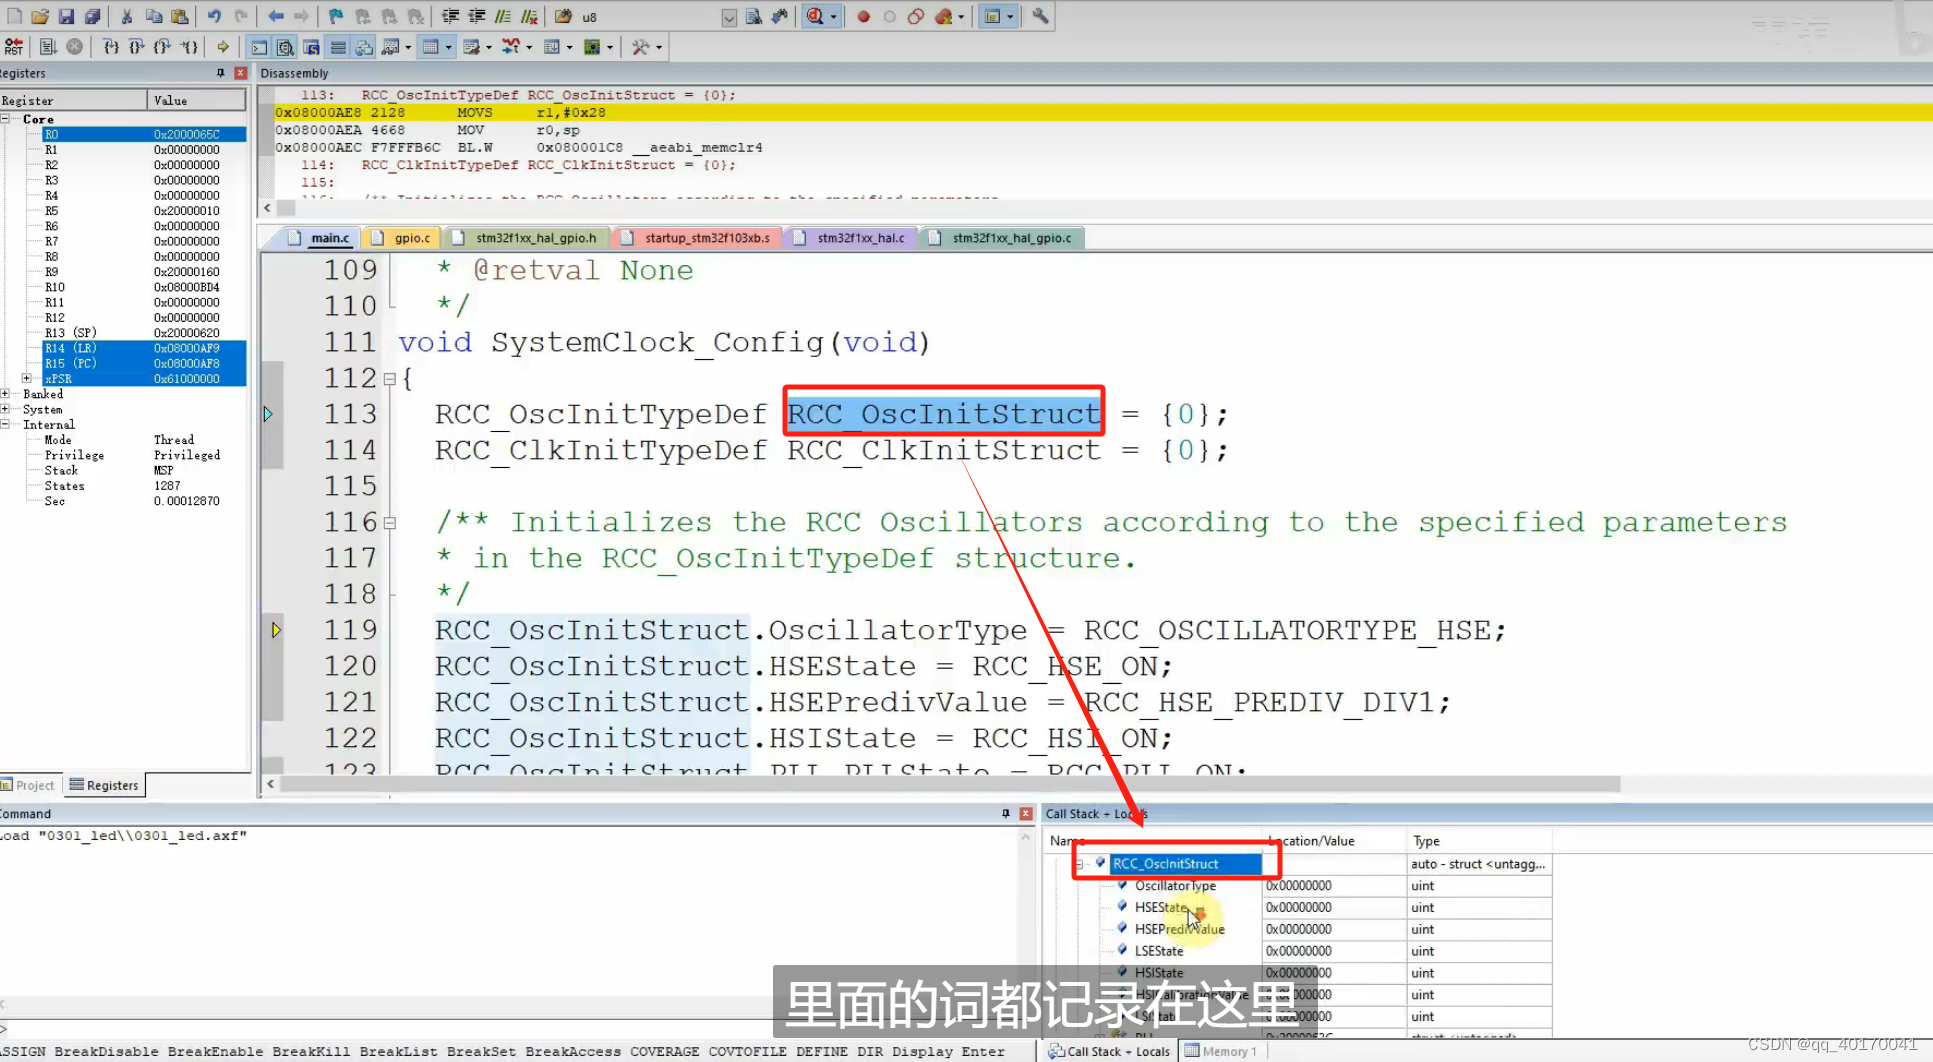Run to cursor line
This screenshot has height=1062, width=1933.
point(188,46)
